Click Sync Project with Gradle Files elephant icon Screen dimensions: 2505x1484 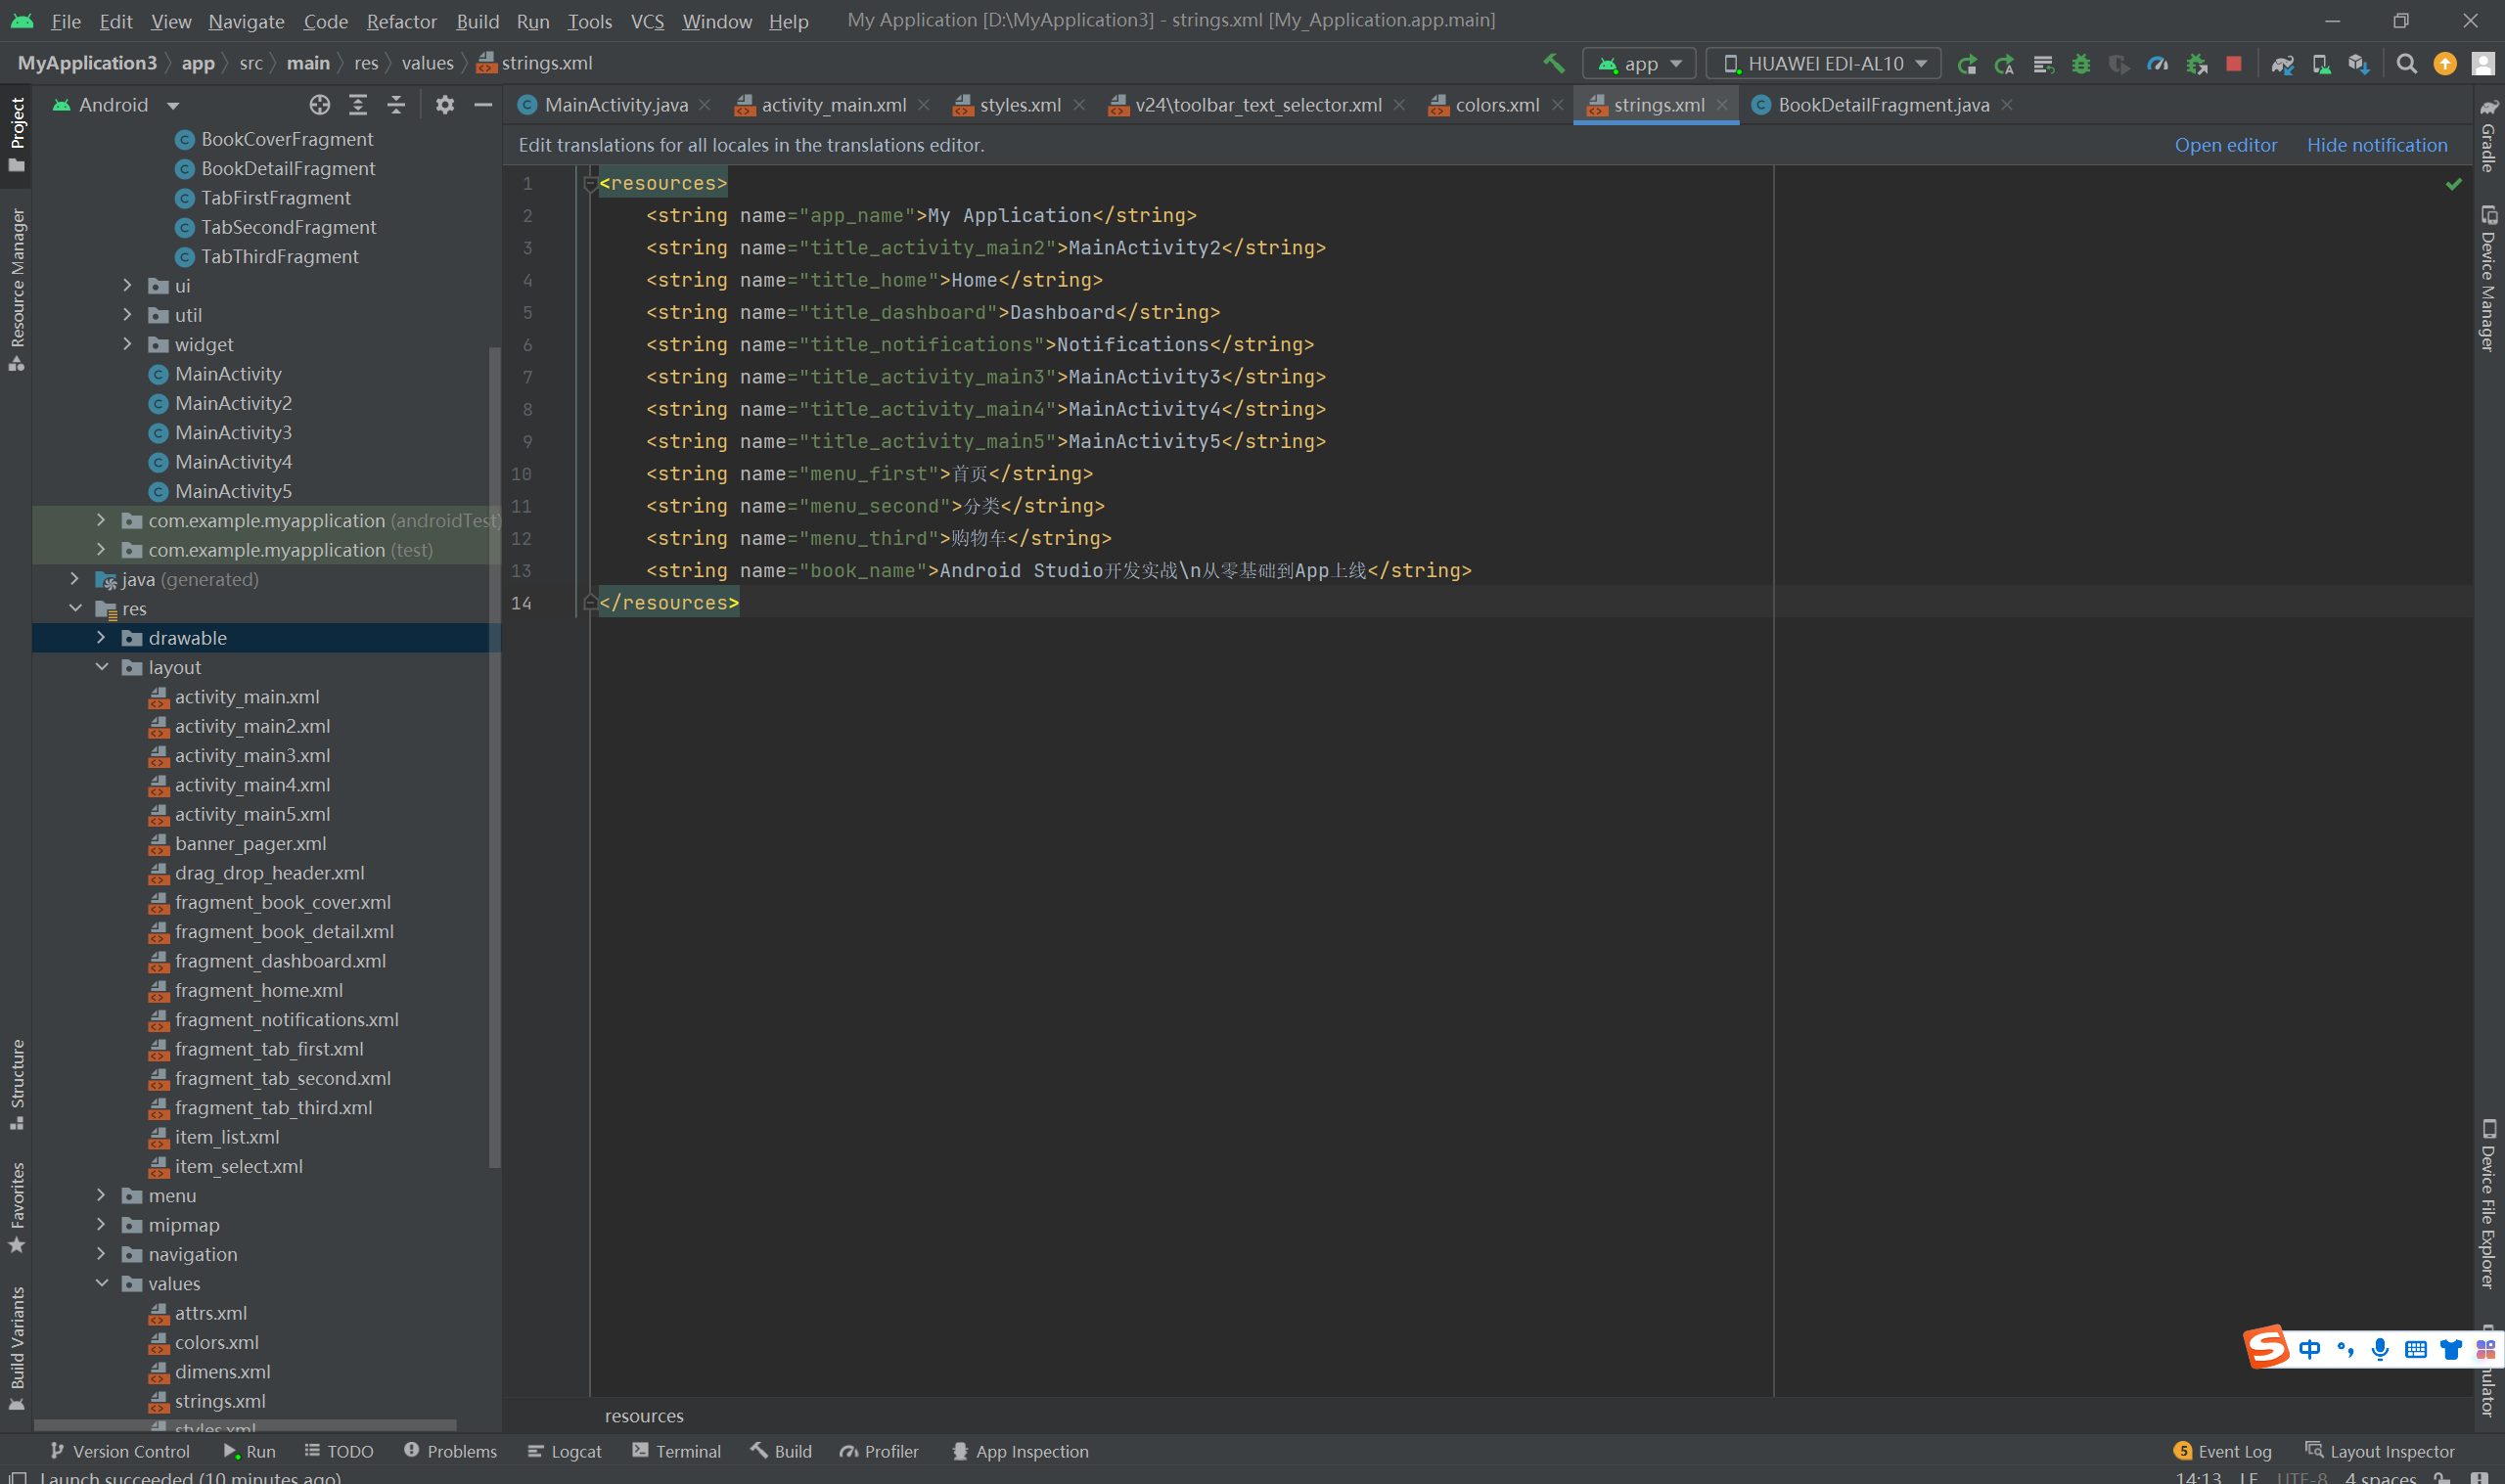[x=2282, y=64]
